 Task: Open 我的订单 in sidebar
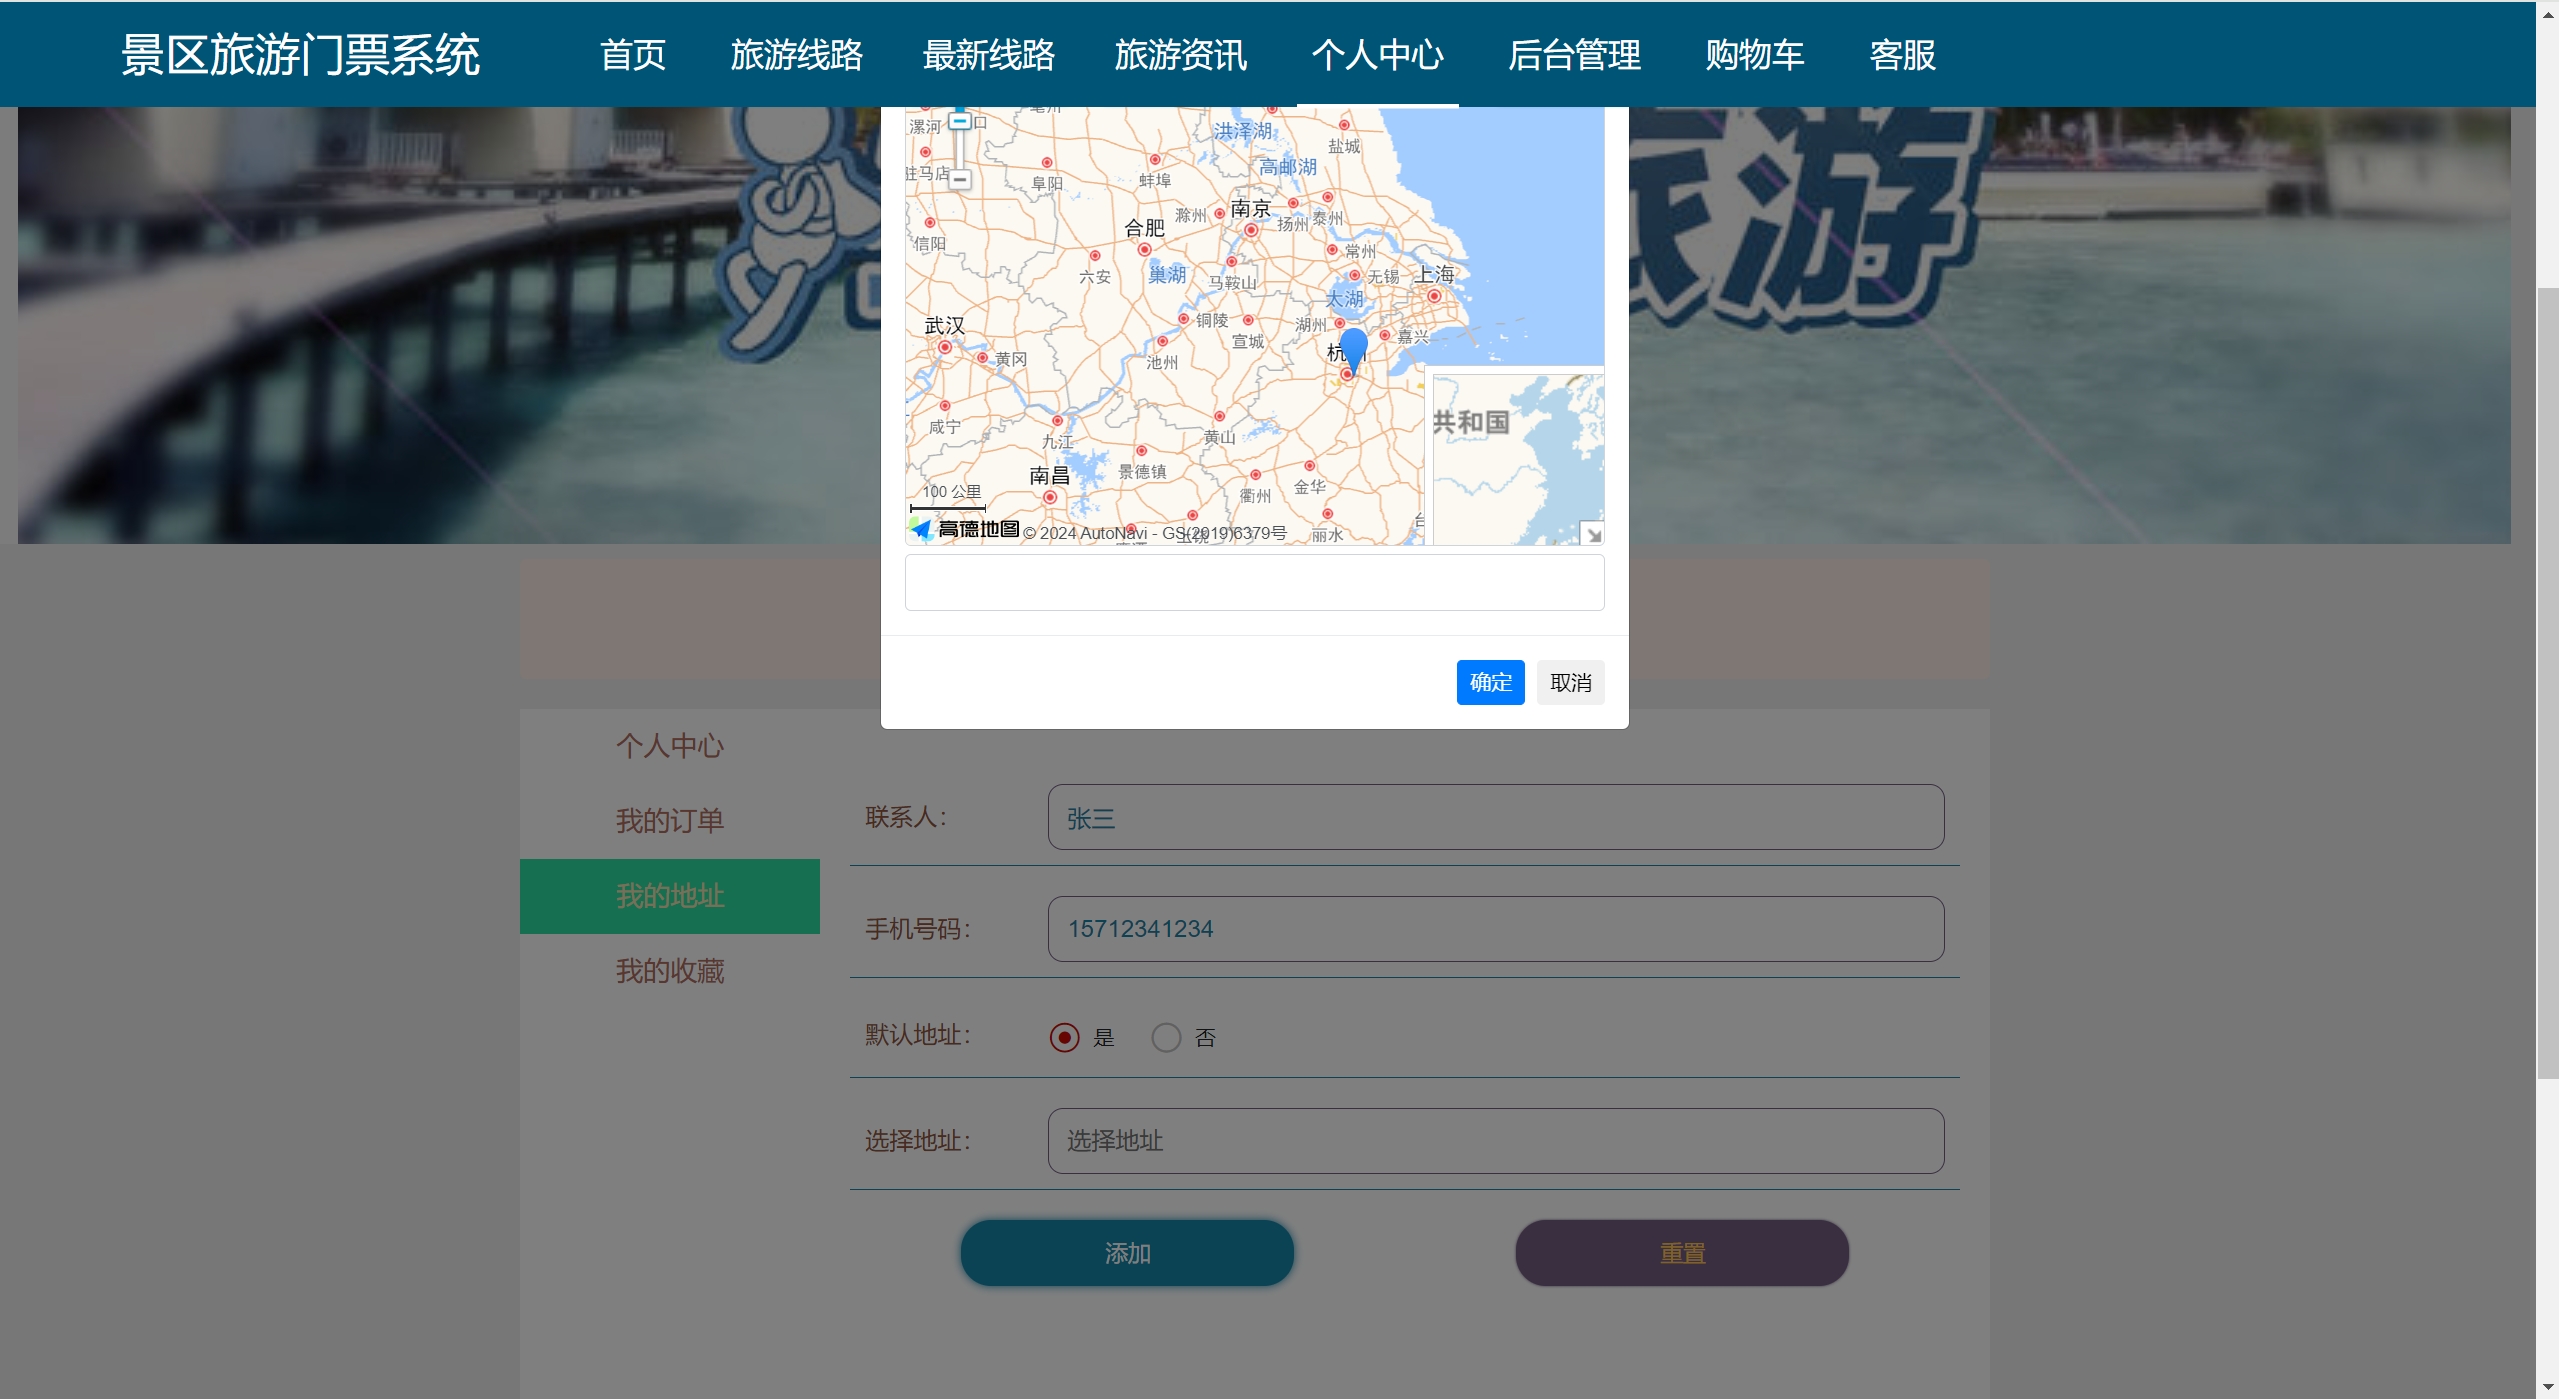(x=669, y=821)
